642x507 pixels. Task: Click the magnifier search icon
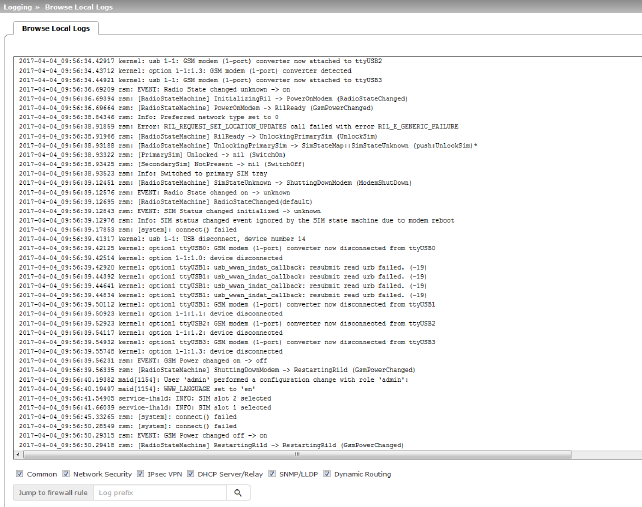pos(238,493)
